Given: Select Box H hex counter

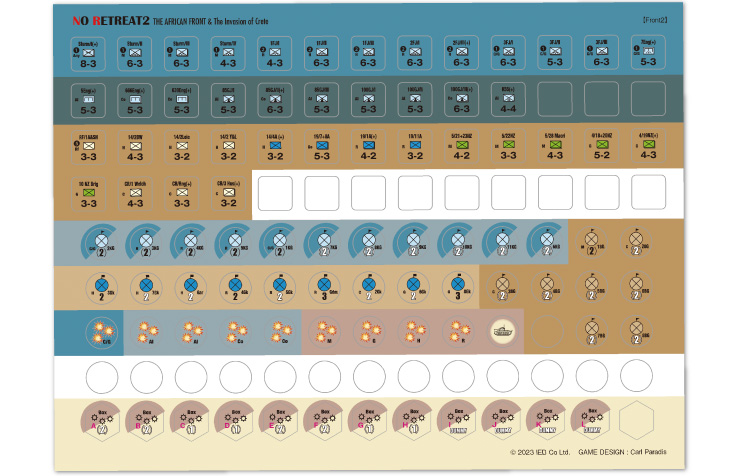Looking at the screenshot, I should (412, 420).
